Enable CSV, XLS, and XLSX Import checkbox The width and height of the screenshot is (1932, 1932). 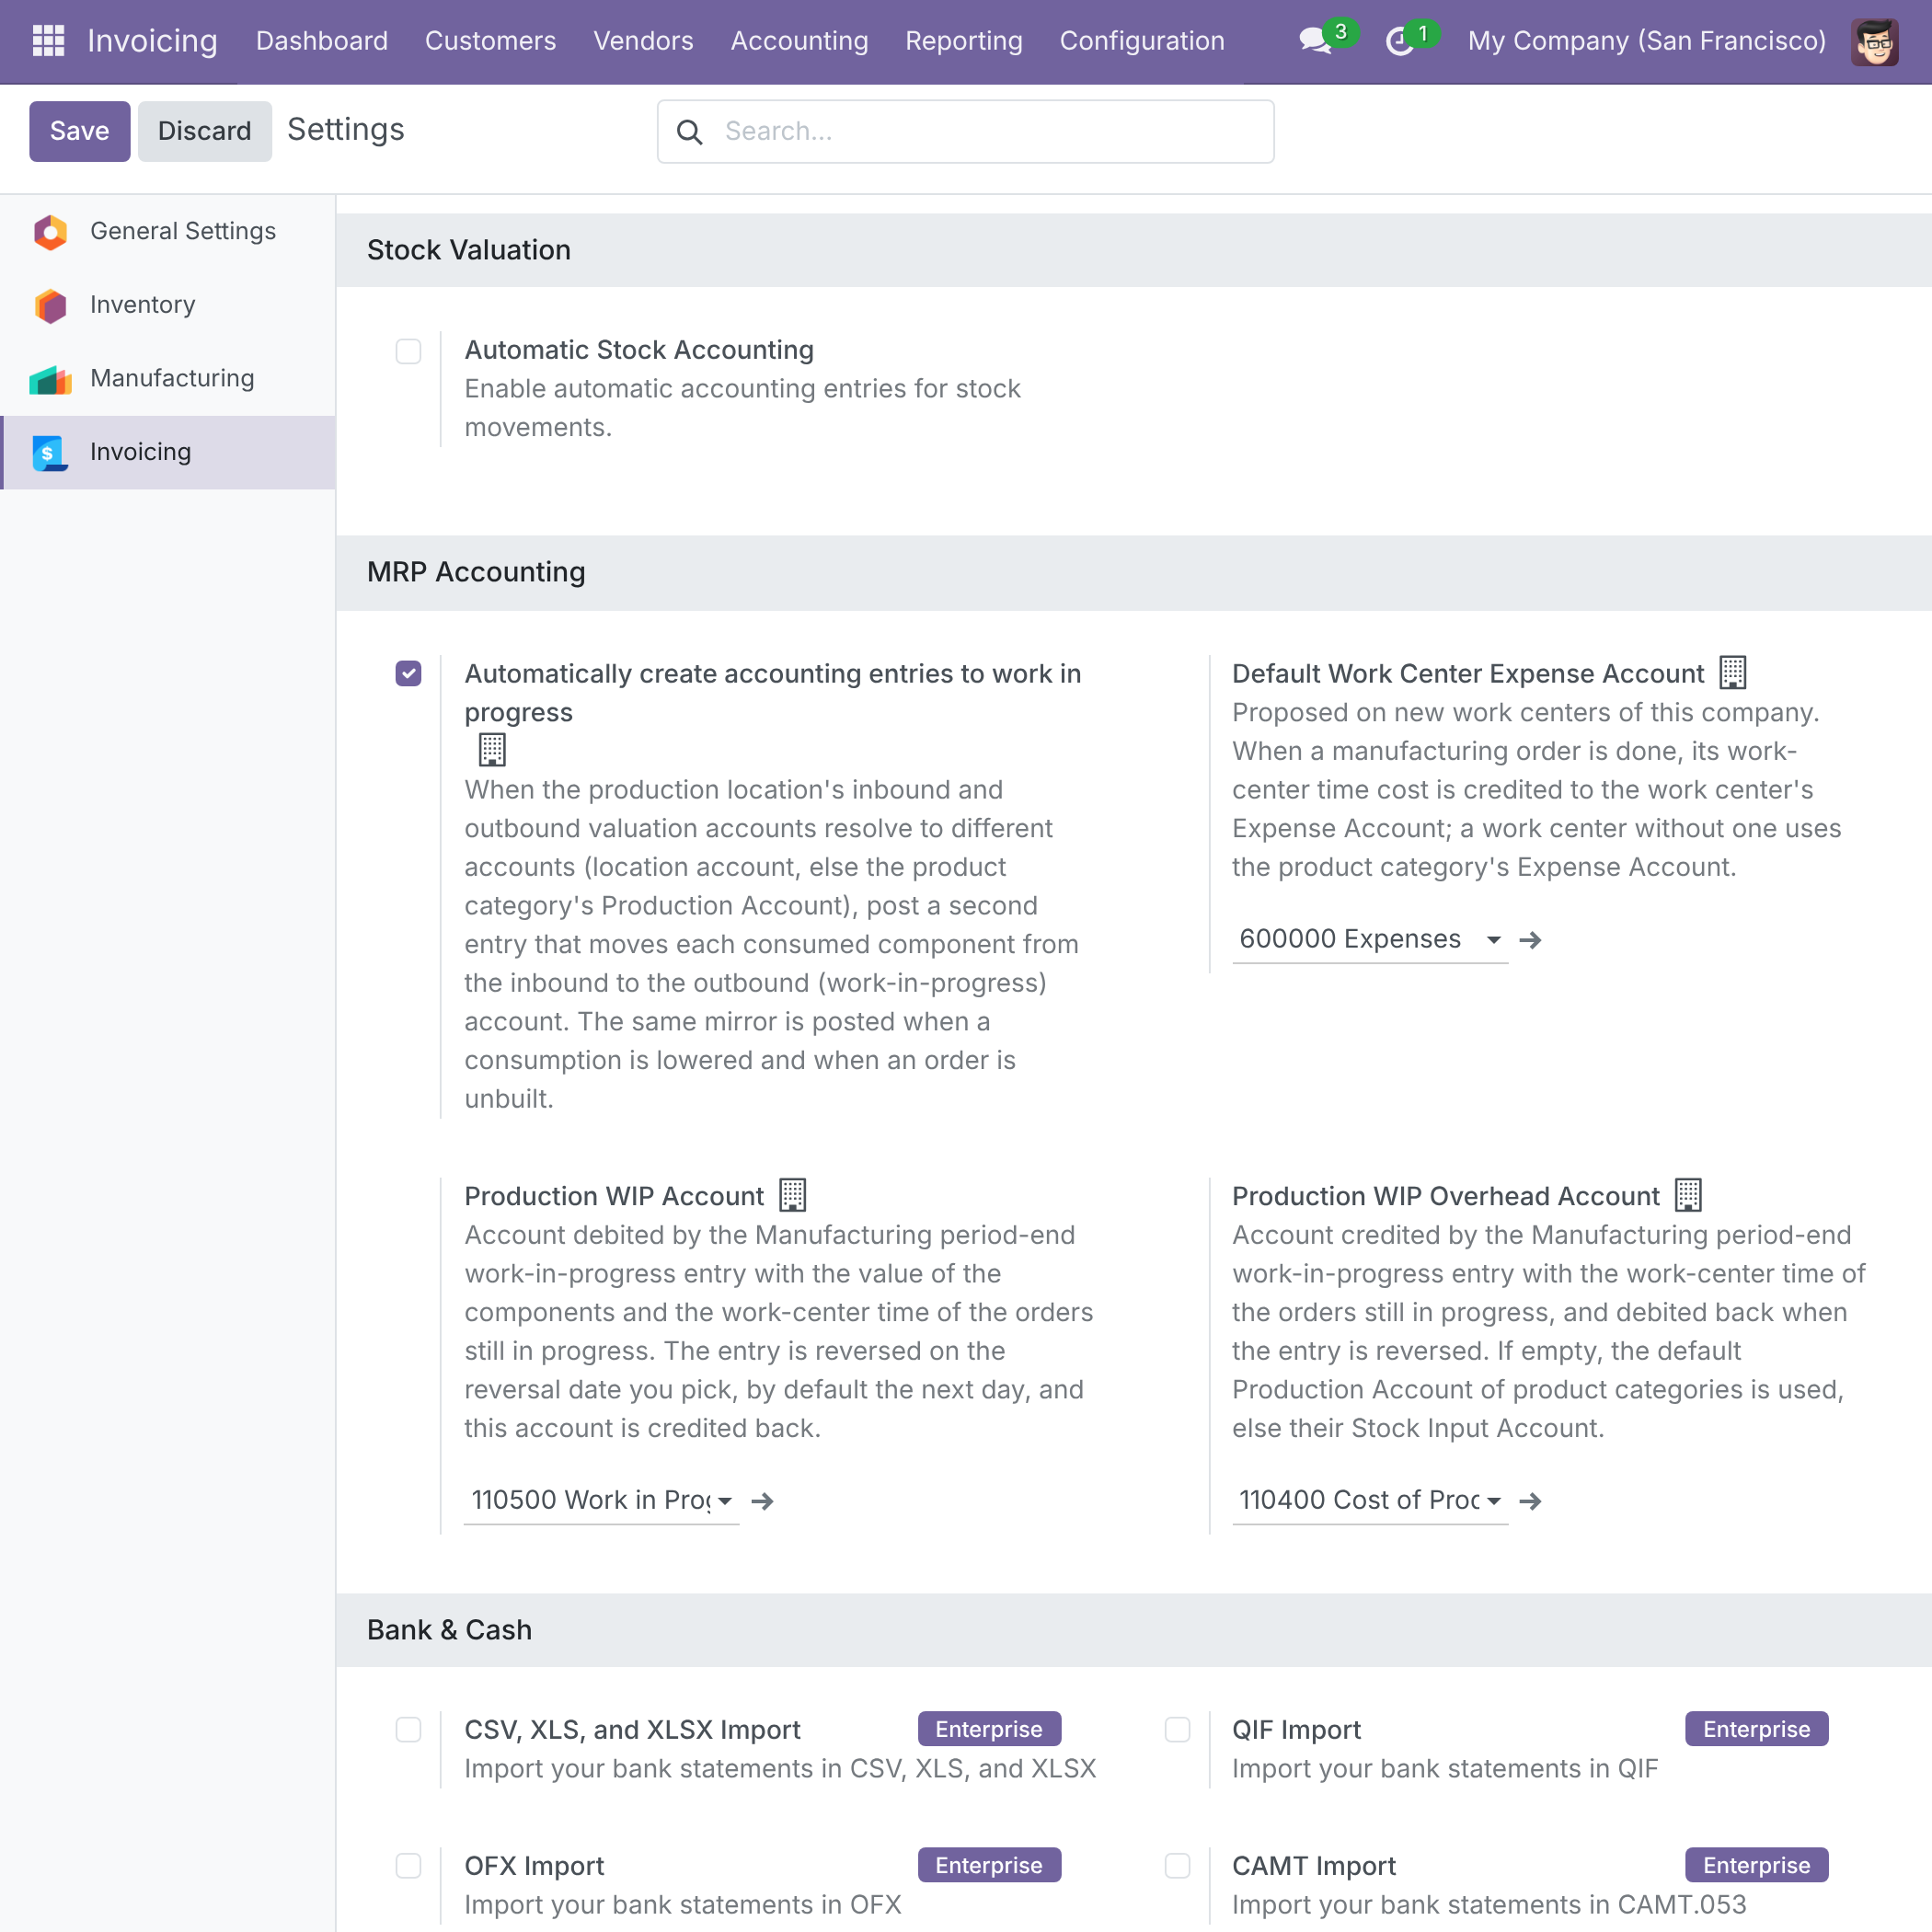(x=408, y=1729)
